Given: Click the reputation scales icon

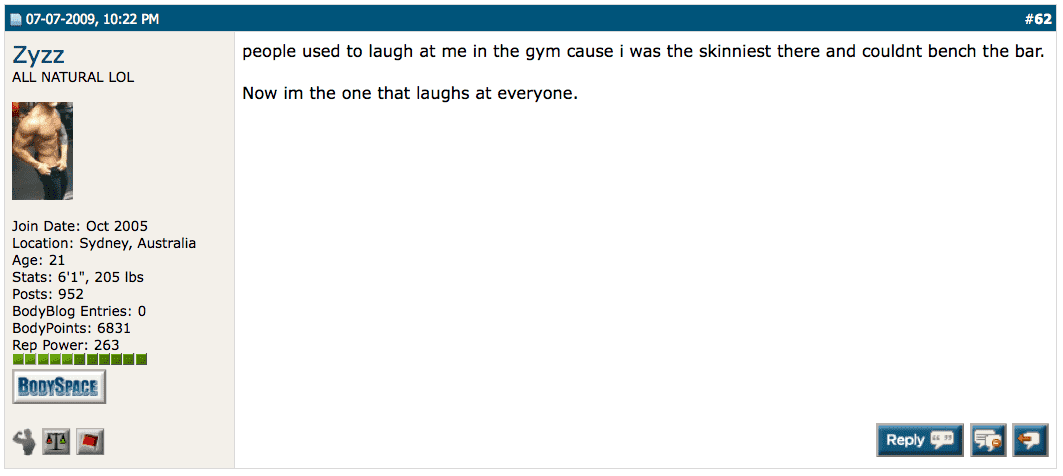Looking at the screenshot, I should pos(57,440).
